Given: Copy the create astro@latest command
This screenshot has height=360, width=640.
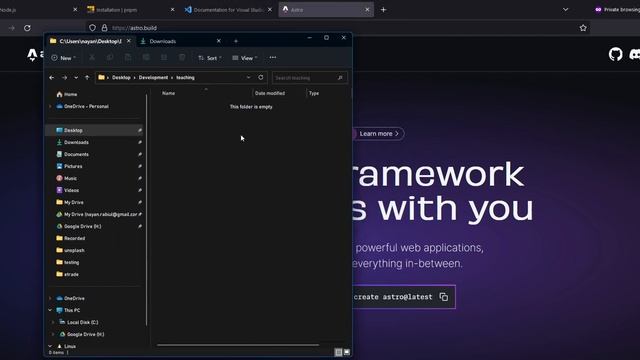Looking at the screenshot, I should tap(444, 297).
